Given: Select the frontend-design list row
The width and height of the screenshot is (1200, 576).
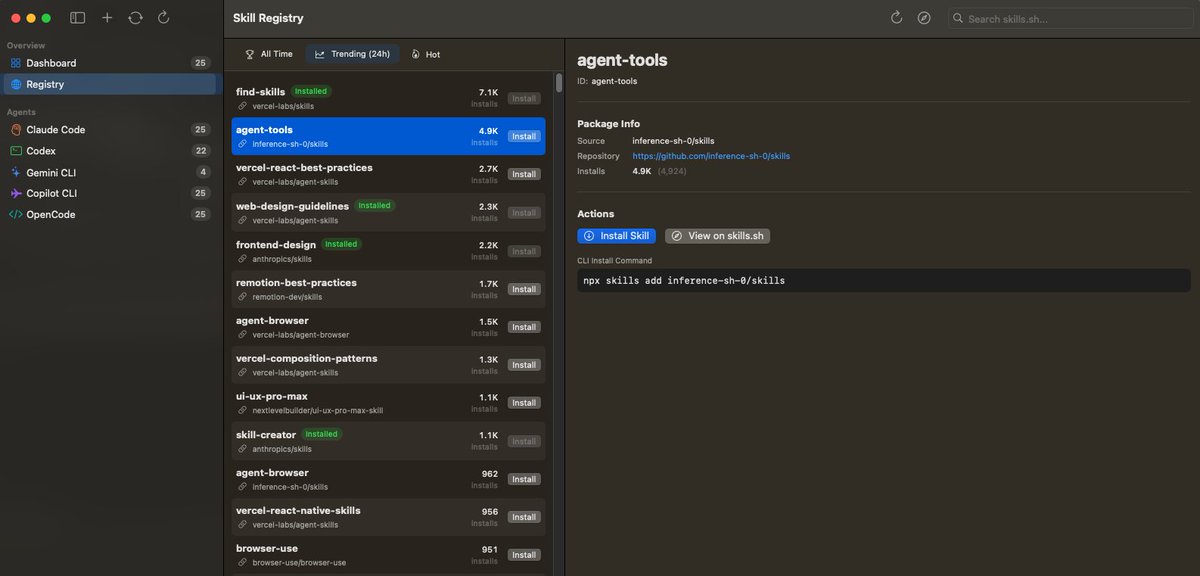Looking at the screenshot, I should (x=388, y=250).
